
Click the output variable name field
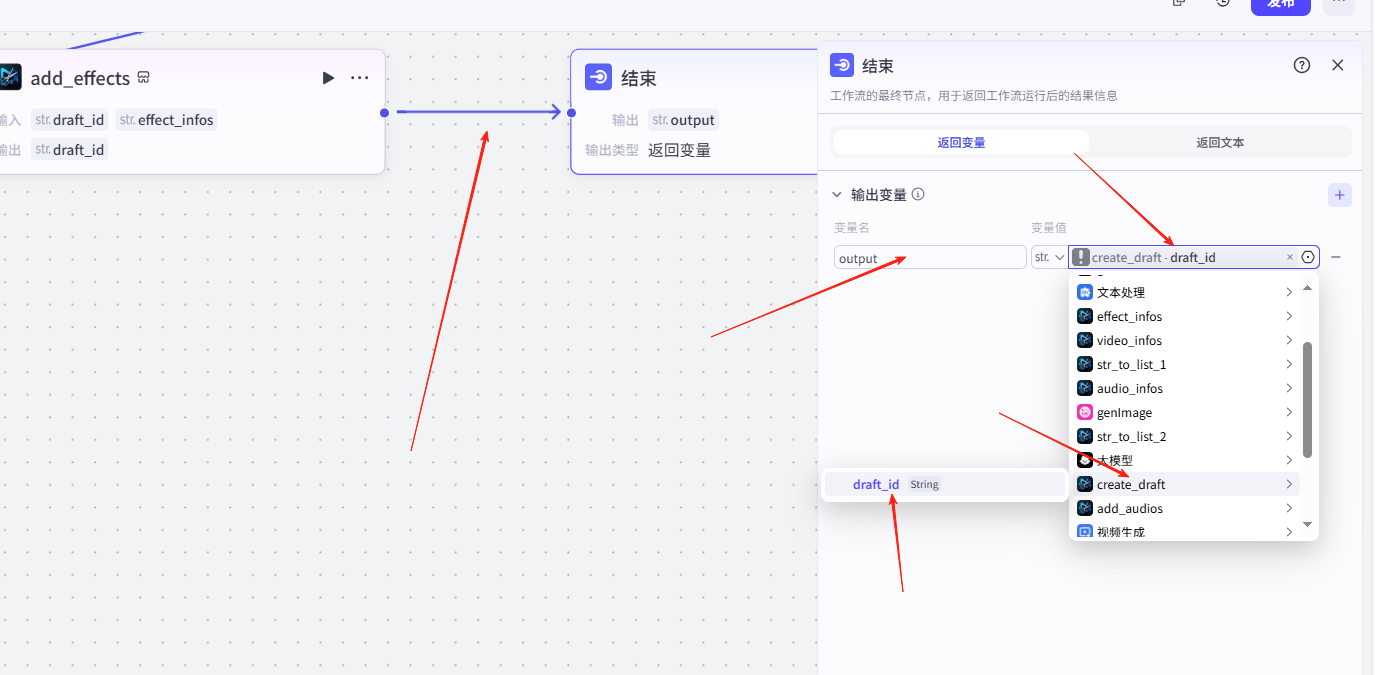tap(929, 258)
